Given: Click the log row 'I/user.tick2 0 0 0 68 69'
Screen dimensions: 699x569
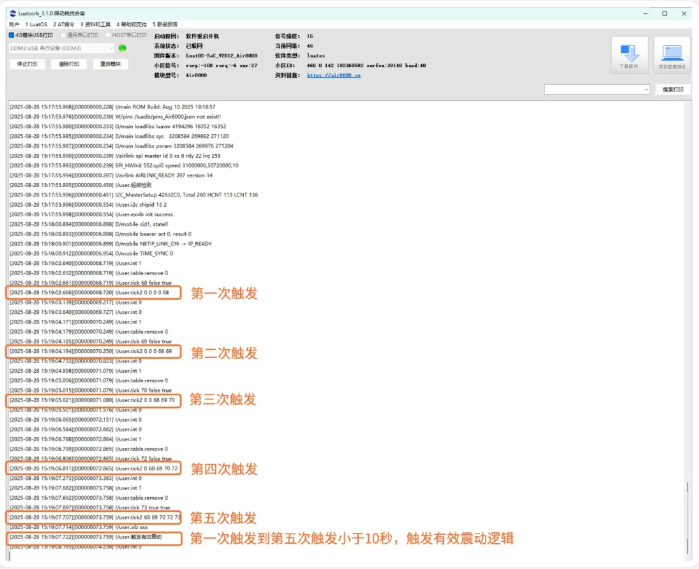Looking at the screenshot, I should tap(90, 351).
